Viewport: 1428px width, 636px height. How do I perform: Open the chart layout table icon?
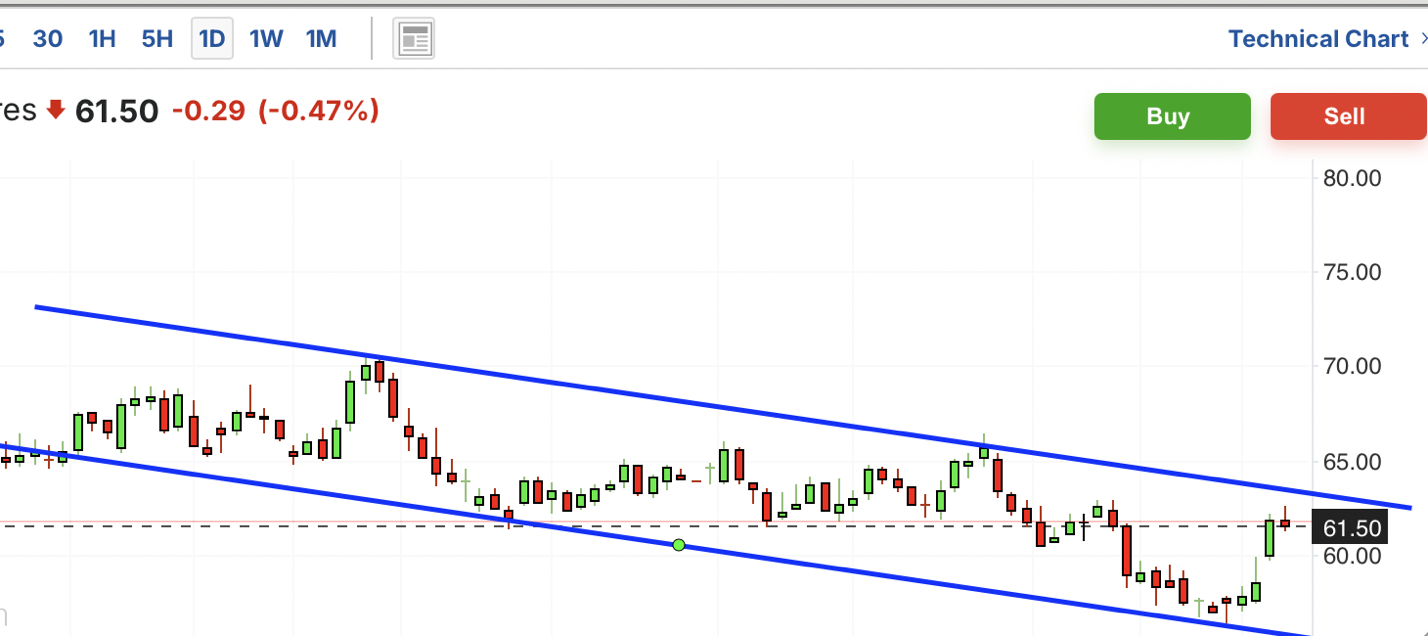click(414, 40)
